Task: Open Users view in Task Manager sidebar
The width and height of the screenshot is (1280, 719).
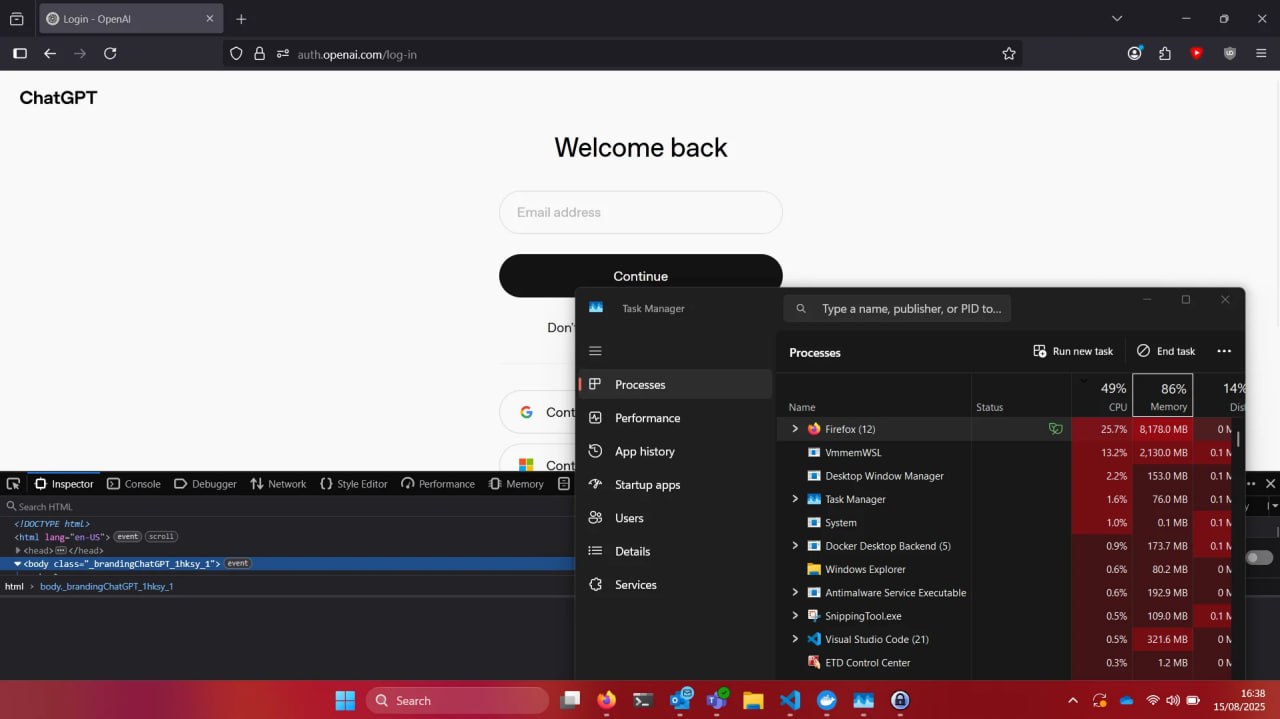Action: pyautogui.click(x=628, y=517)
